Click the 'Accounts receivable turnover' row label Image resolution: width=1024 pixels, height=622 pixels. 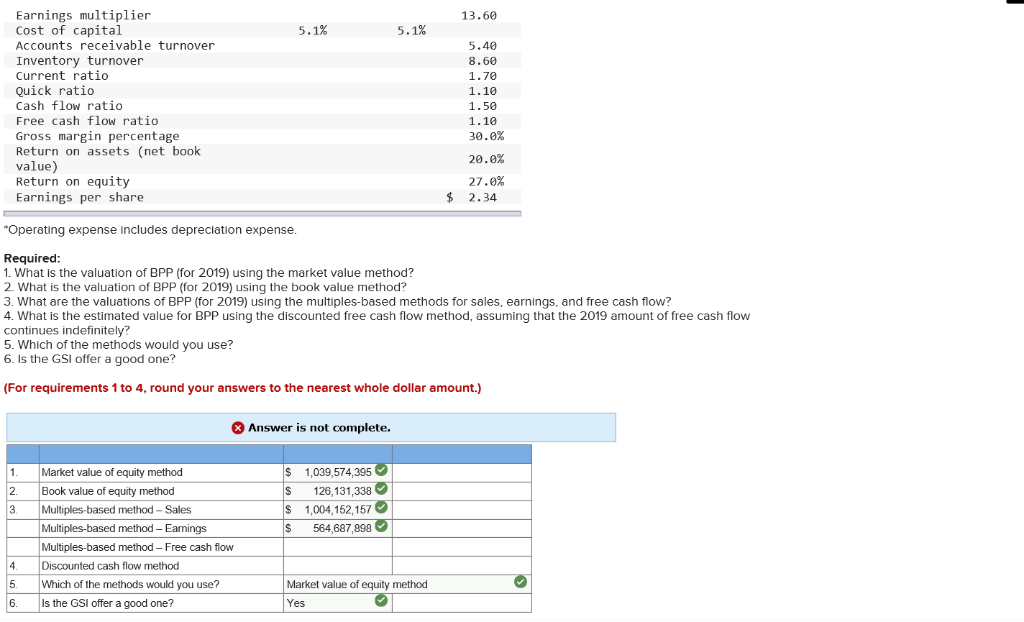(x=115, y=45)
